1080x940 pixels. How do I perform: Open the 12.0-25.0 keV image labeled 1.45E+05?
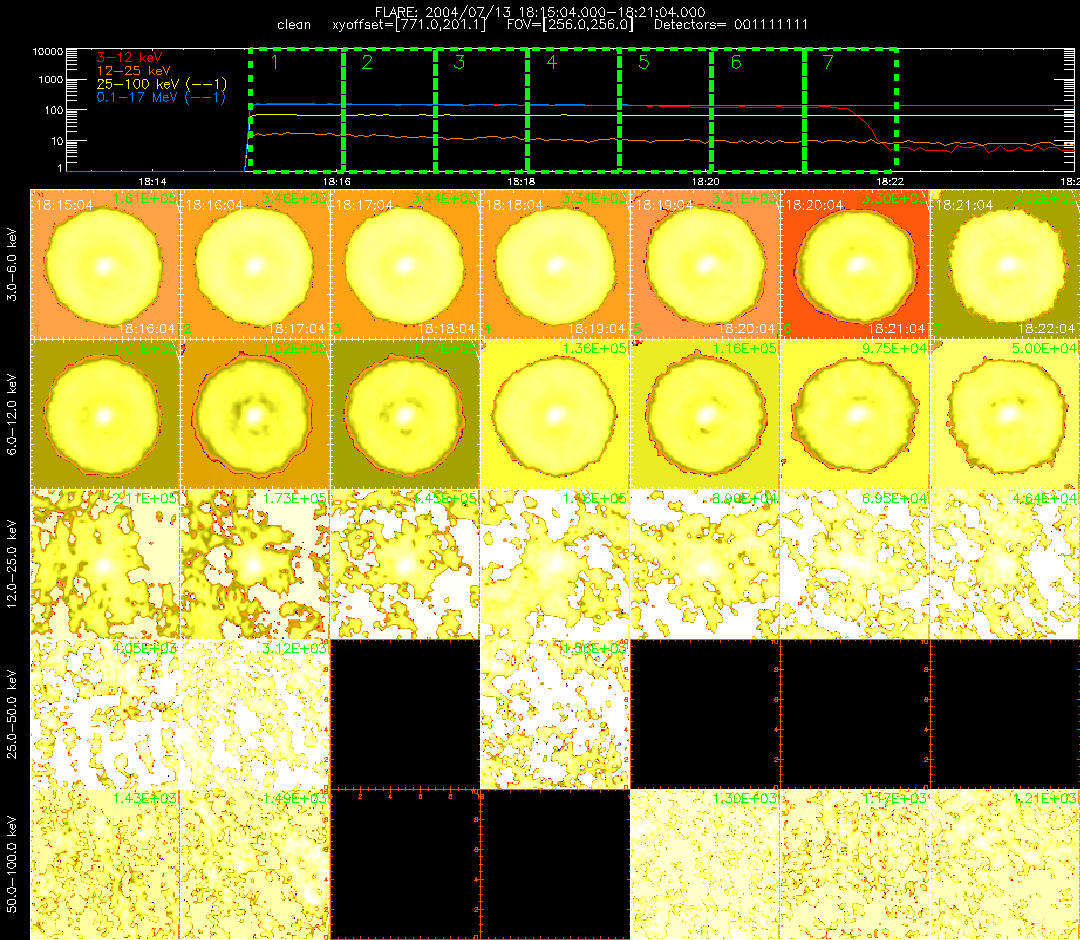[x=406, y=565]
